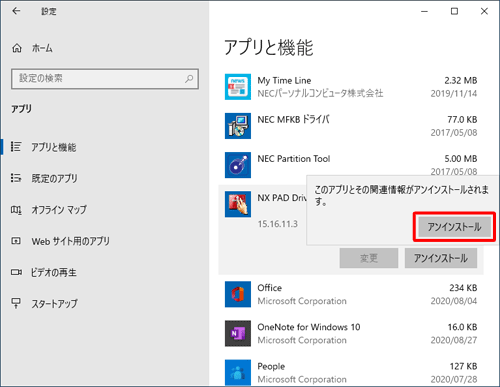Open the Home (ホーム) icon
Viewport: 500px width, 387px height.
17,48
